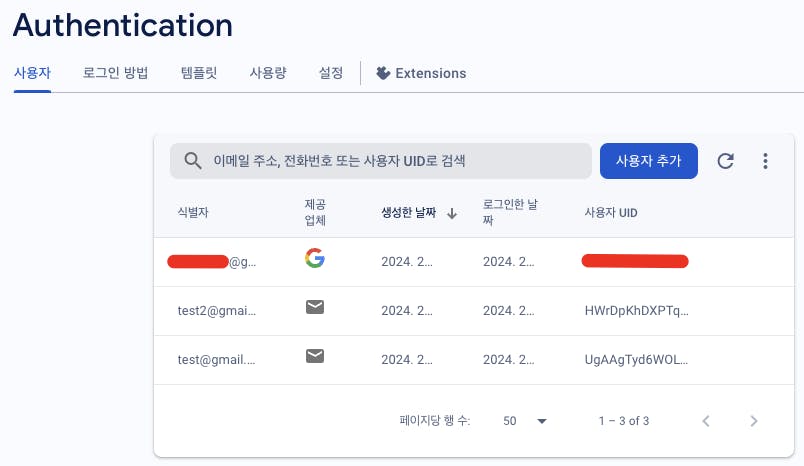Click the Google provider icon

[x=315, y=259]
